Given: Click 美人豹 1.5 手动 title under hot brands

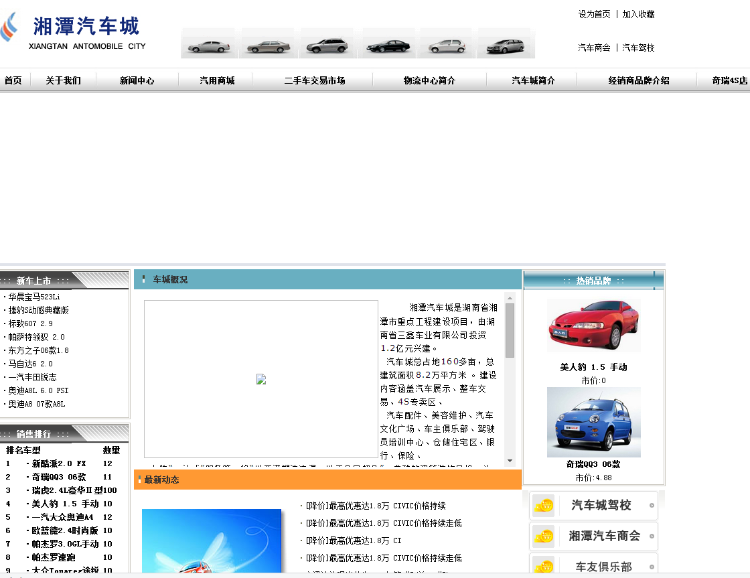Looking at the screenshot, I should click(x=594, y=367).
